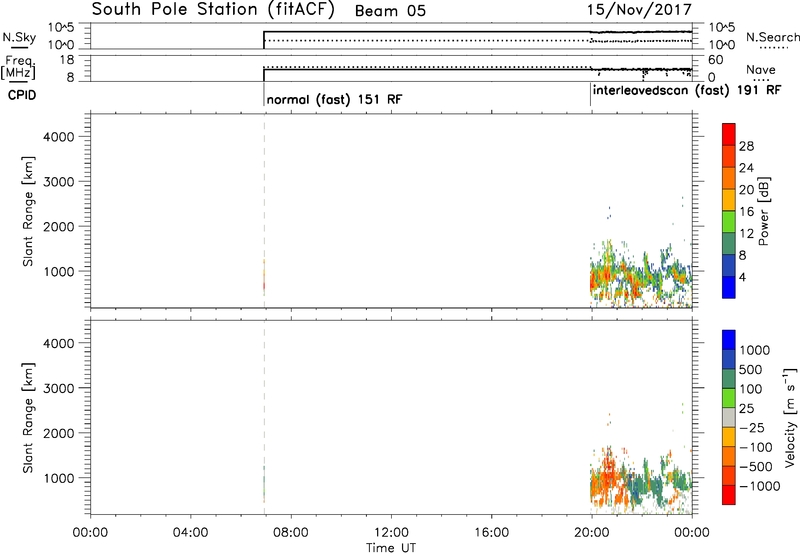This screenshot has width=800, height=554.
Task: Click the '2000' tick in velocity panel
Action: point(58,433)
